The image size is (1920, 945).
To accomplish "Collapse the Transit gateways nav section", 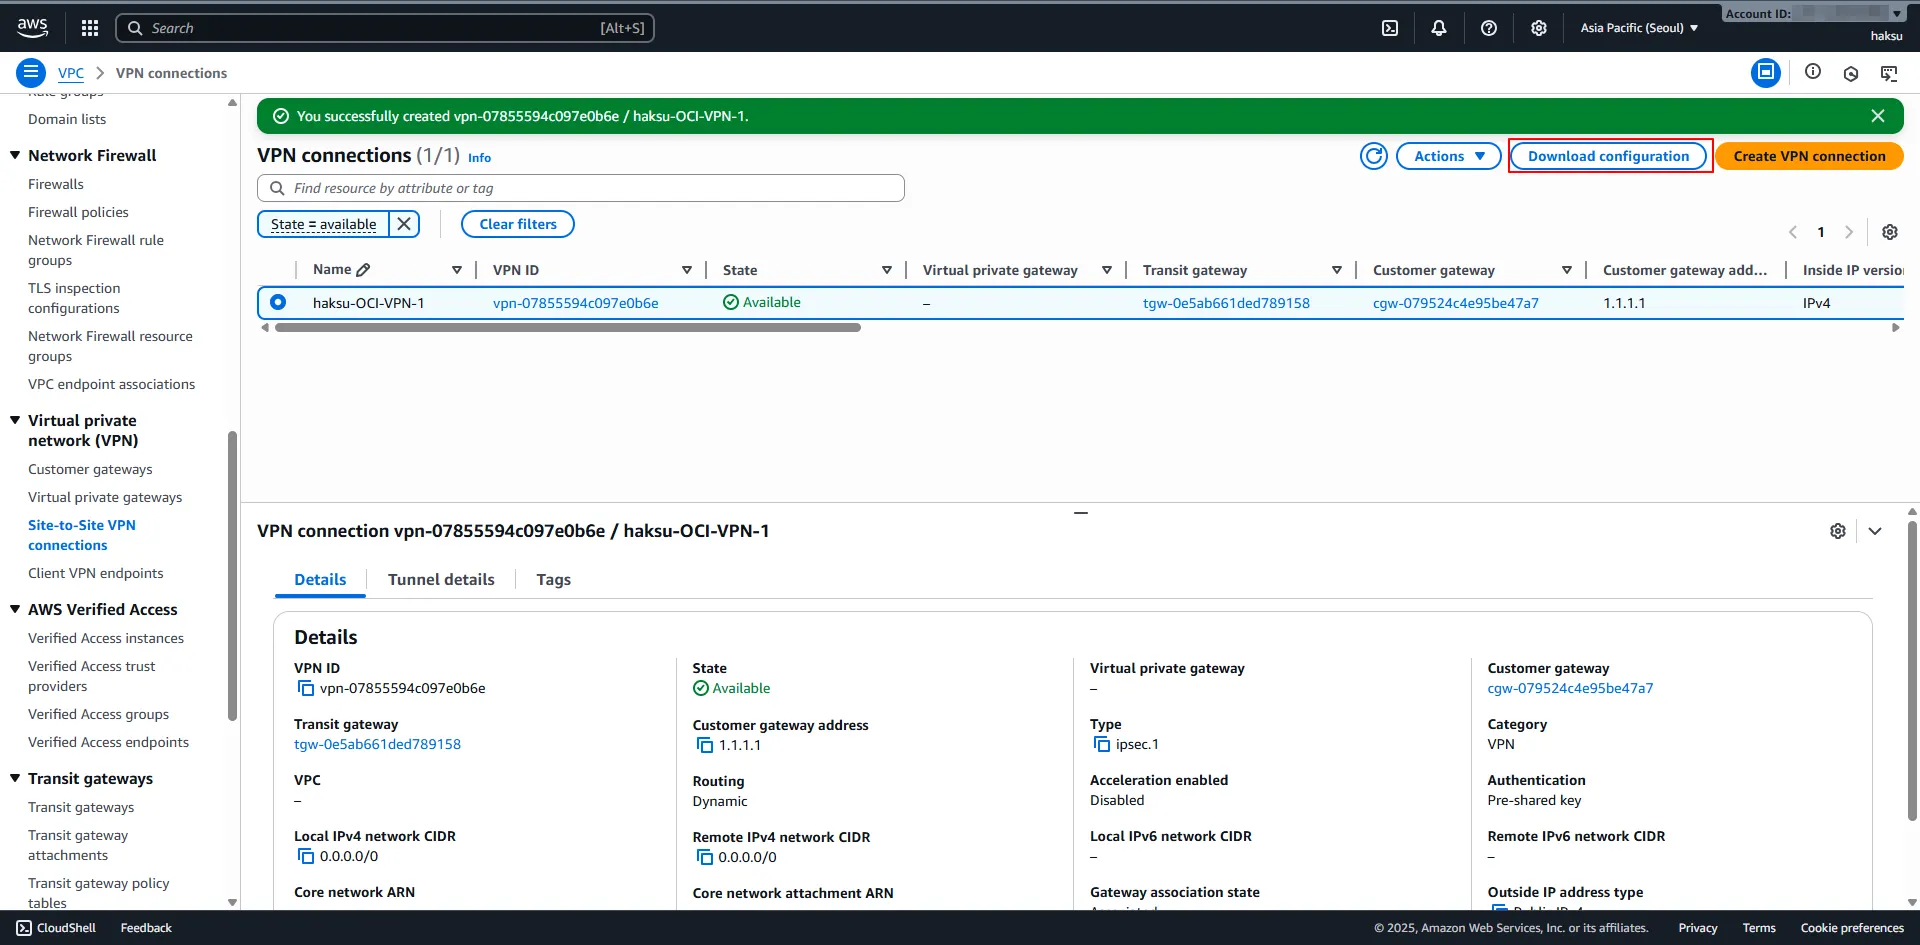I will tap(15, 778).
